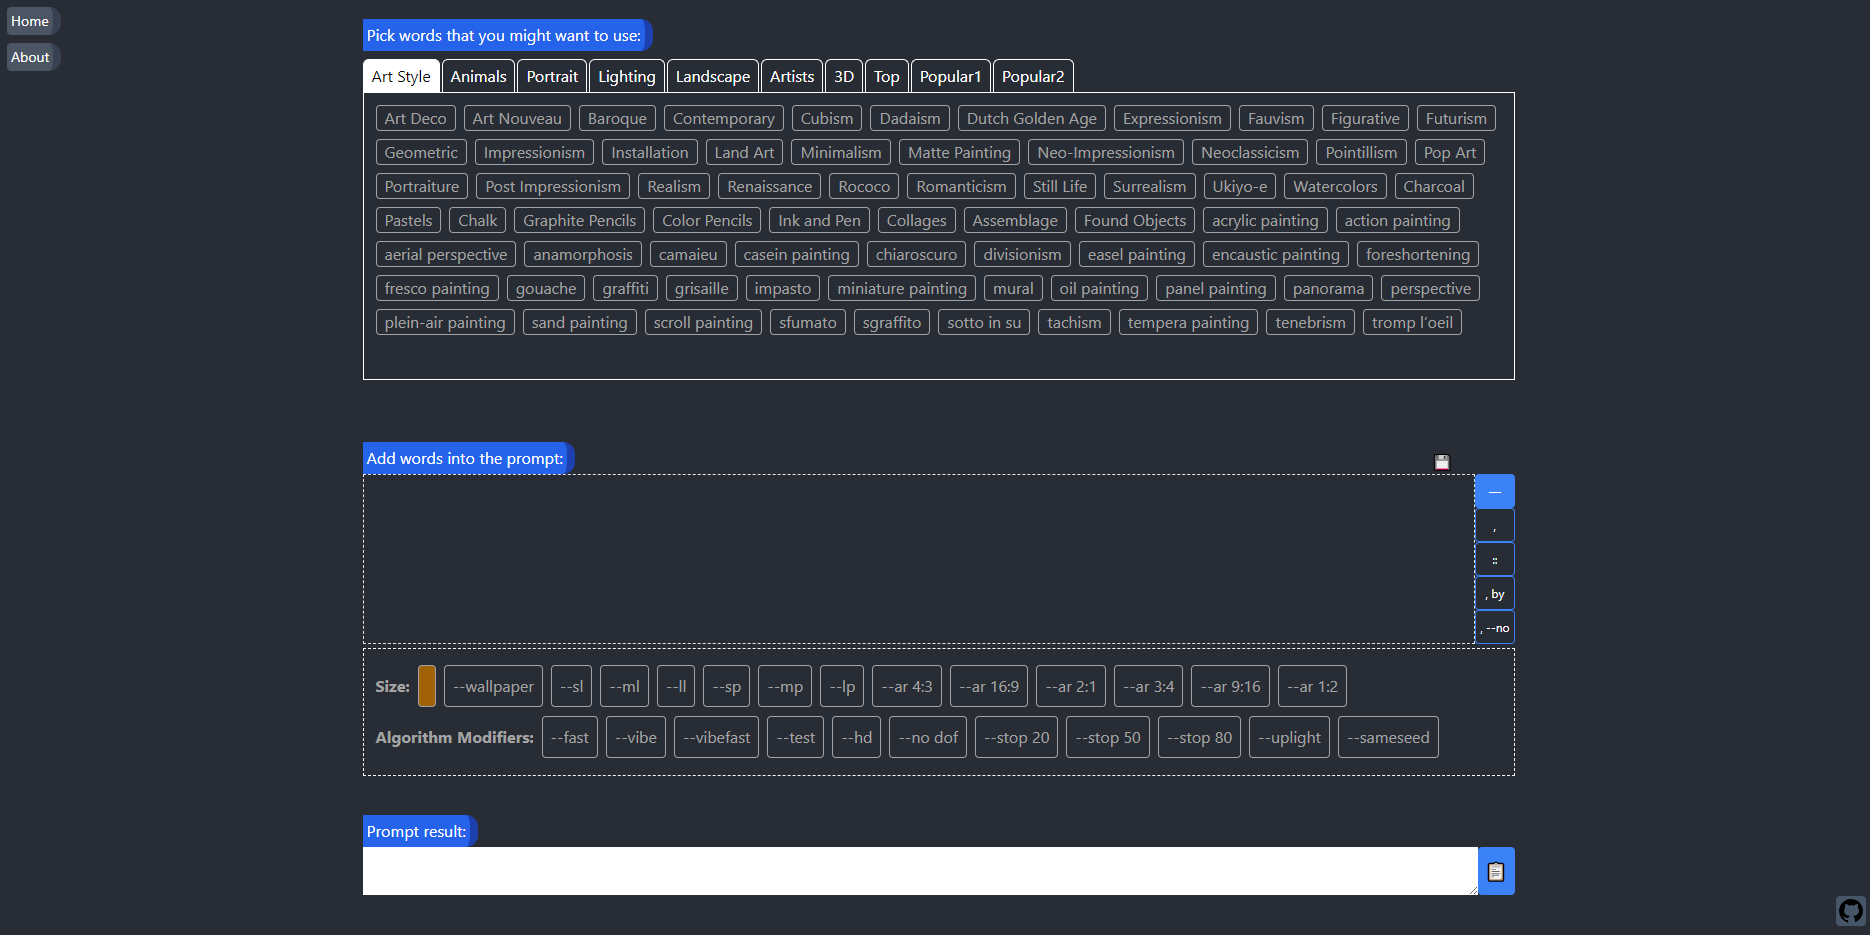Go to the Home page link

[30, 21]
